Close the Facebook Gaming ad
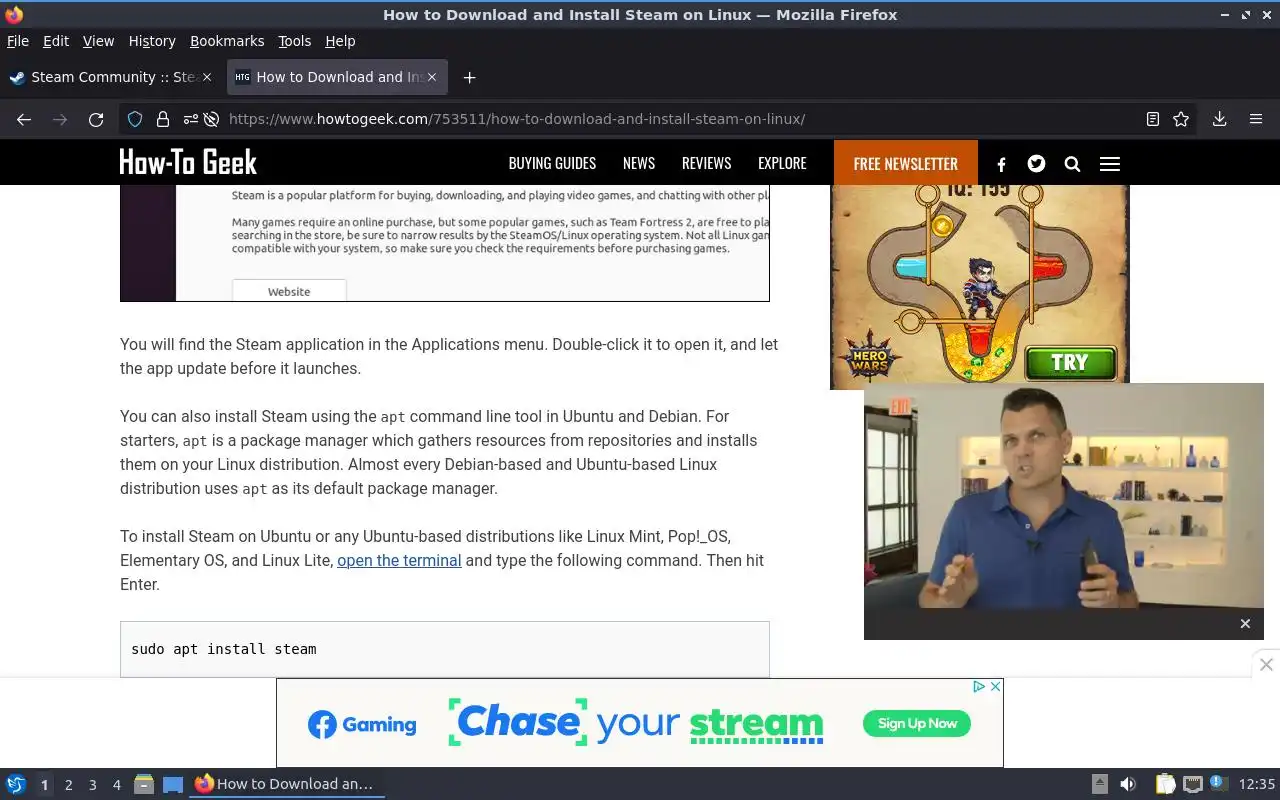1280x800 pixels. click(995, 687)
